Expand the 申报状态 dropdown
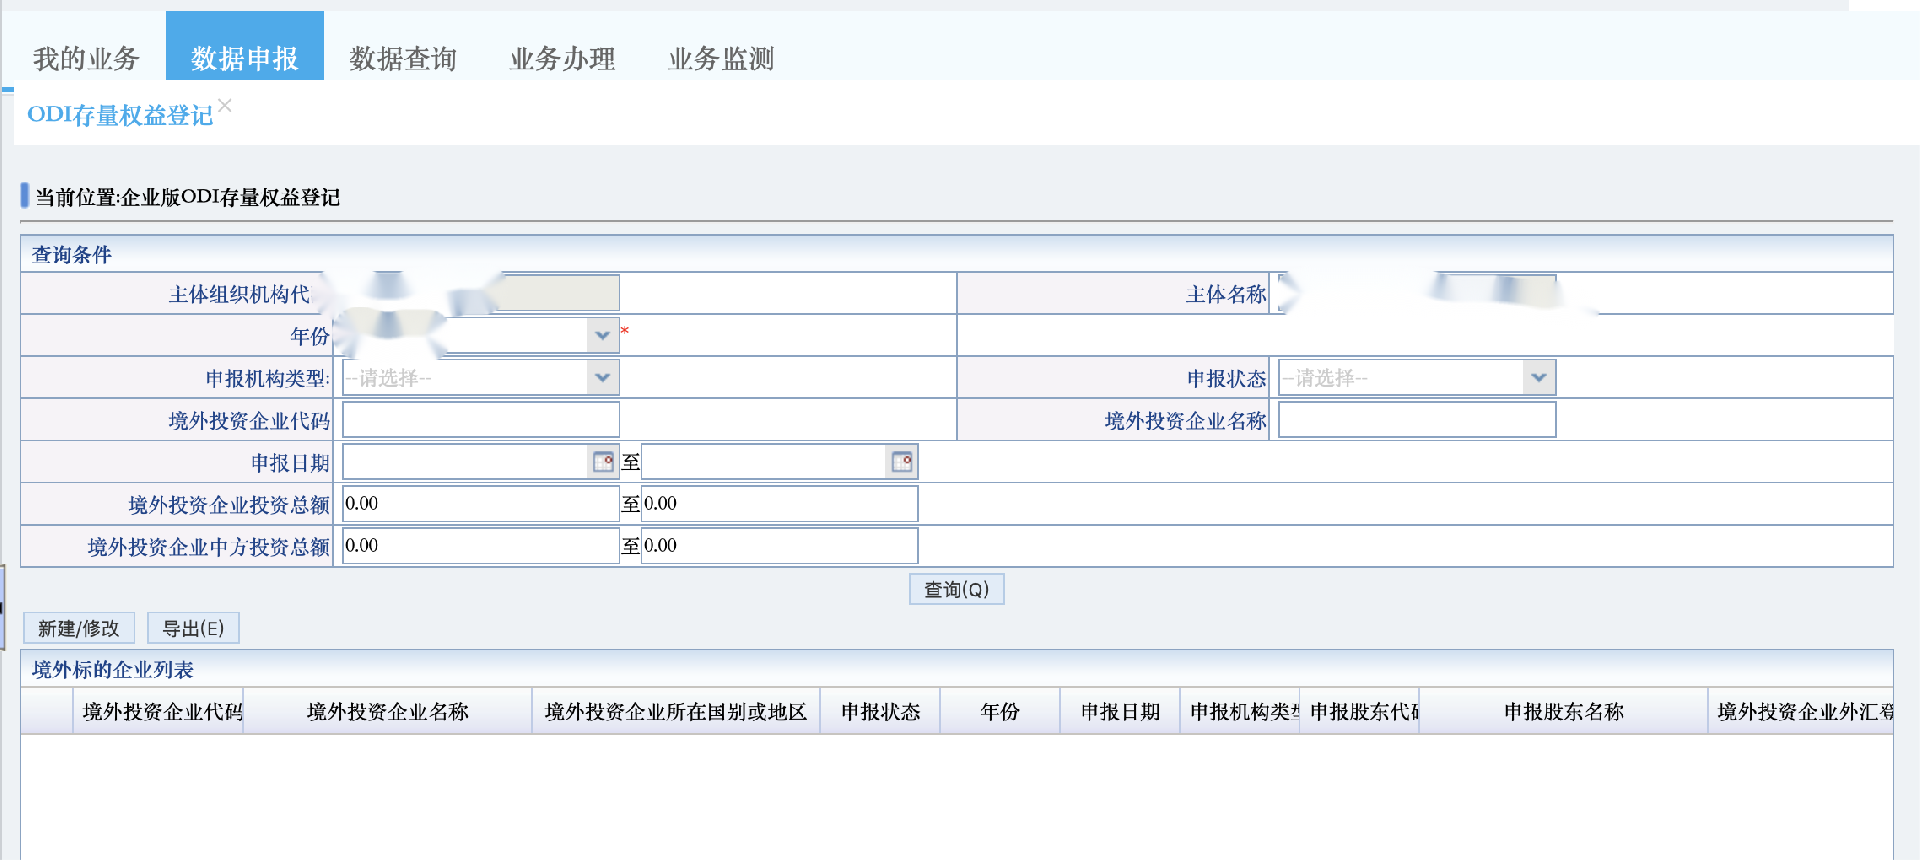Image resolution: width=1920 pixels, height=860 pixels. click(1539, 378)
